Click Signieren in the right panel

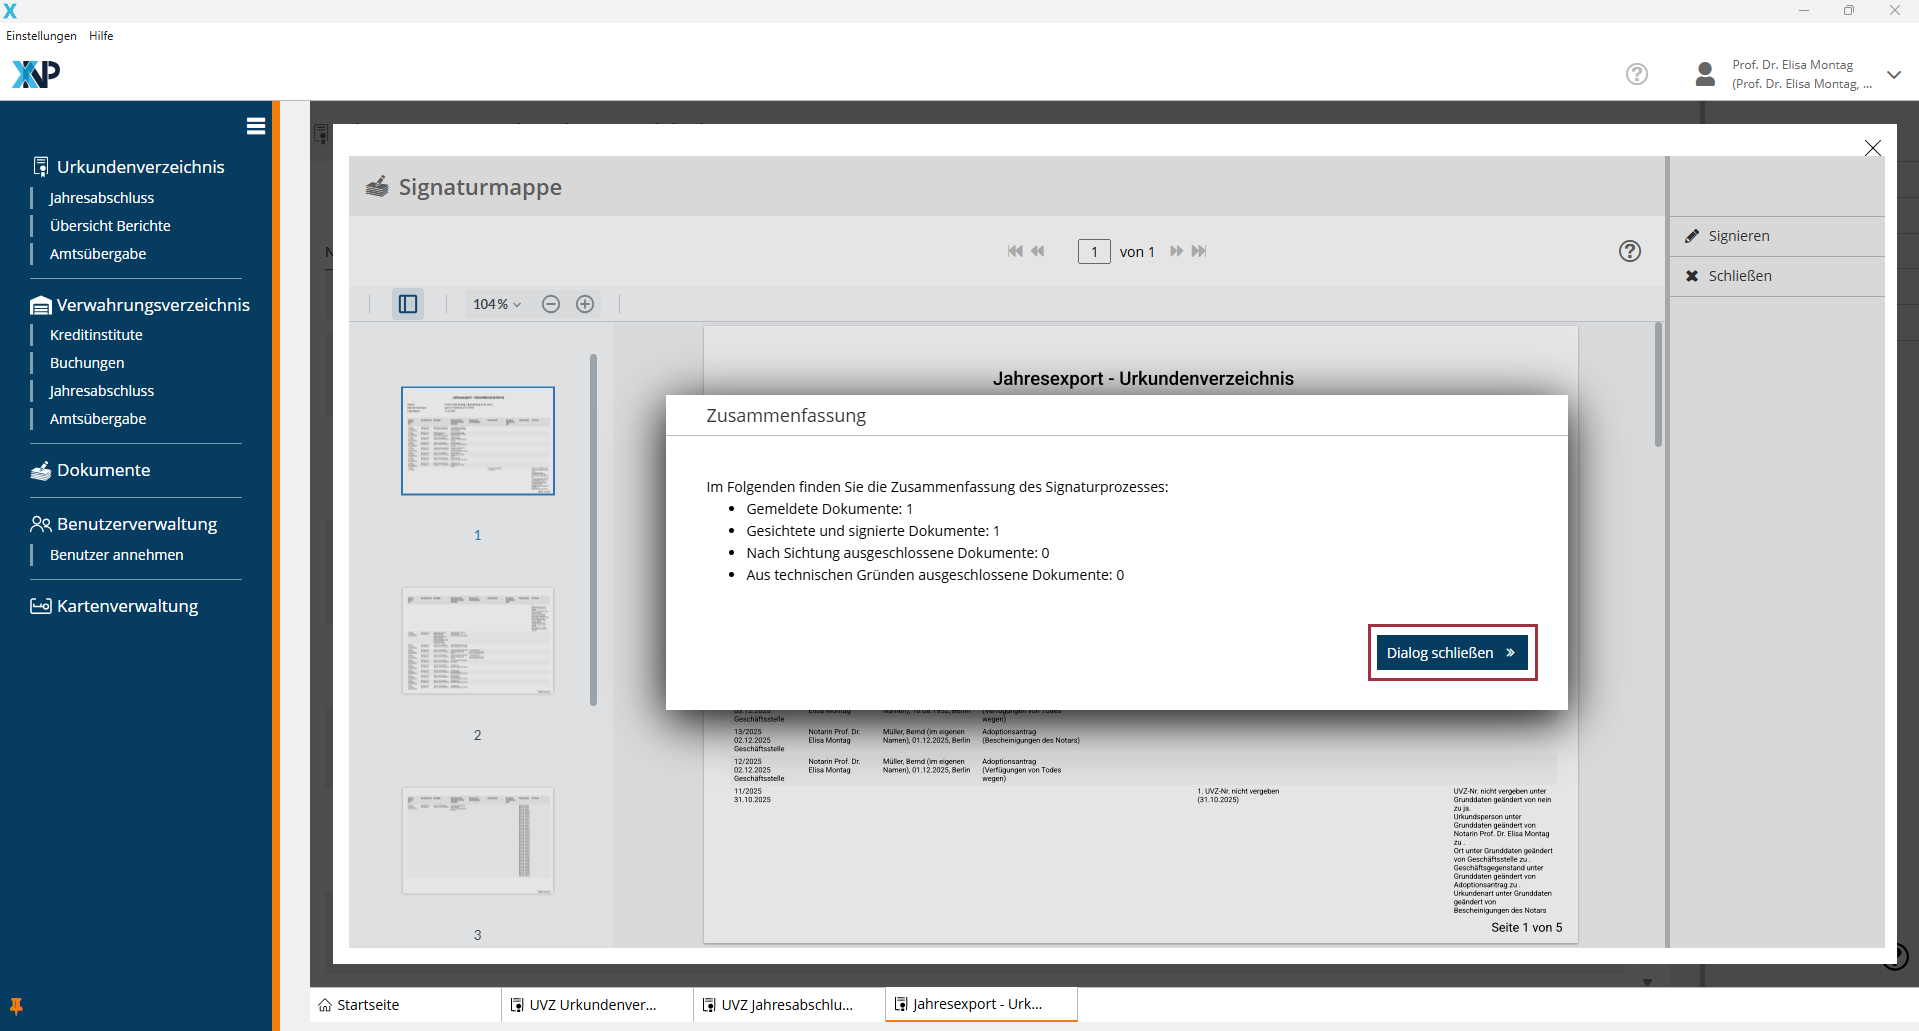click(x=1738, y=236)
